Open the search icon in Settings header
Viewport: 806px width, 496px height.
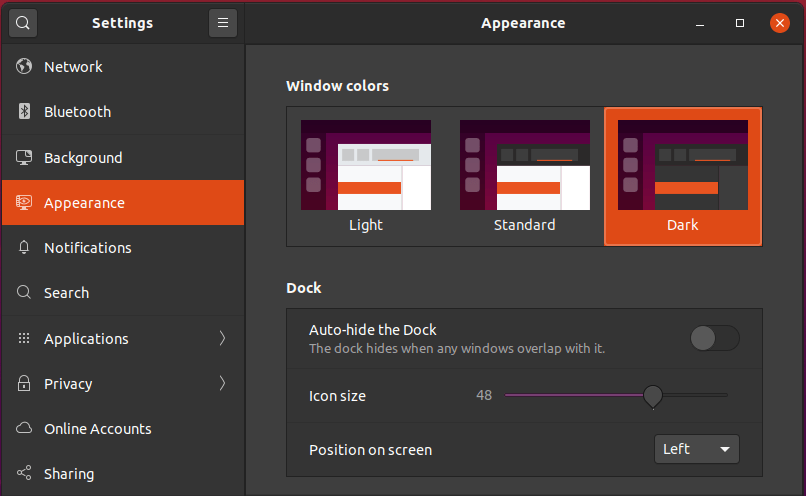pyautogui.click(x=23, y=23)
